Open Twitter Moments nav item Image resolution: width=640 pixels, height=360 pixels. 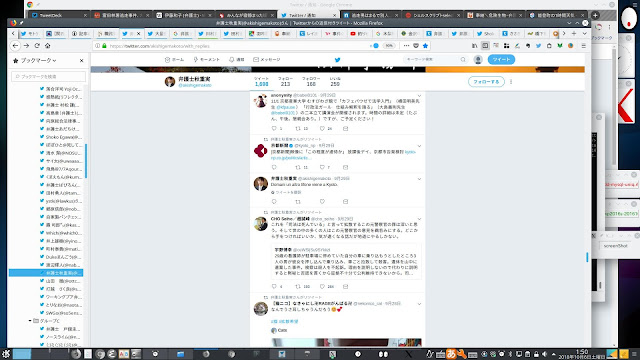coord(207,60)
